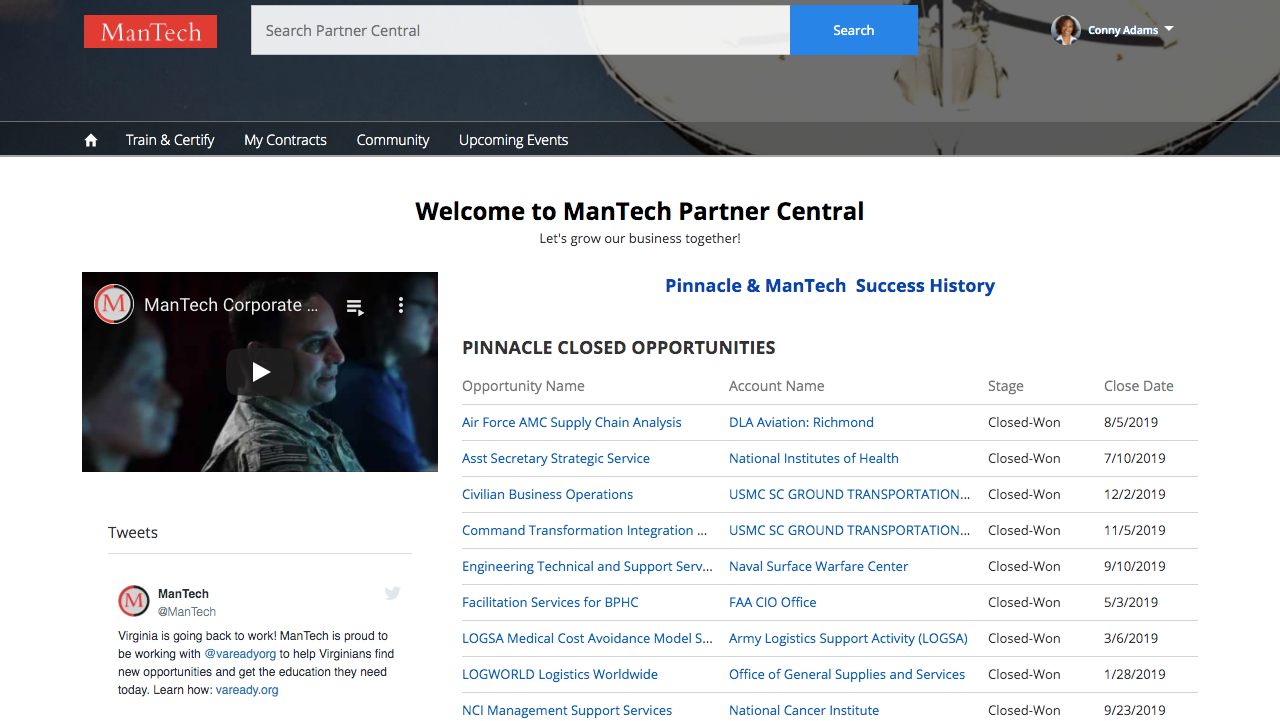Click the Account Name column header
1280x721 pixels.
[x=777, y=386]
